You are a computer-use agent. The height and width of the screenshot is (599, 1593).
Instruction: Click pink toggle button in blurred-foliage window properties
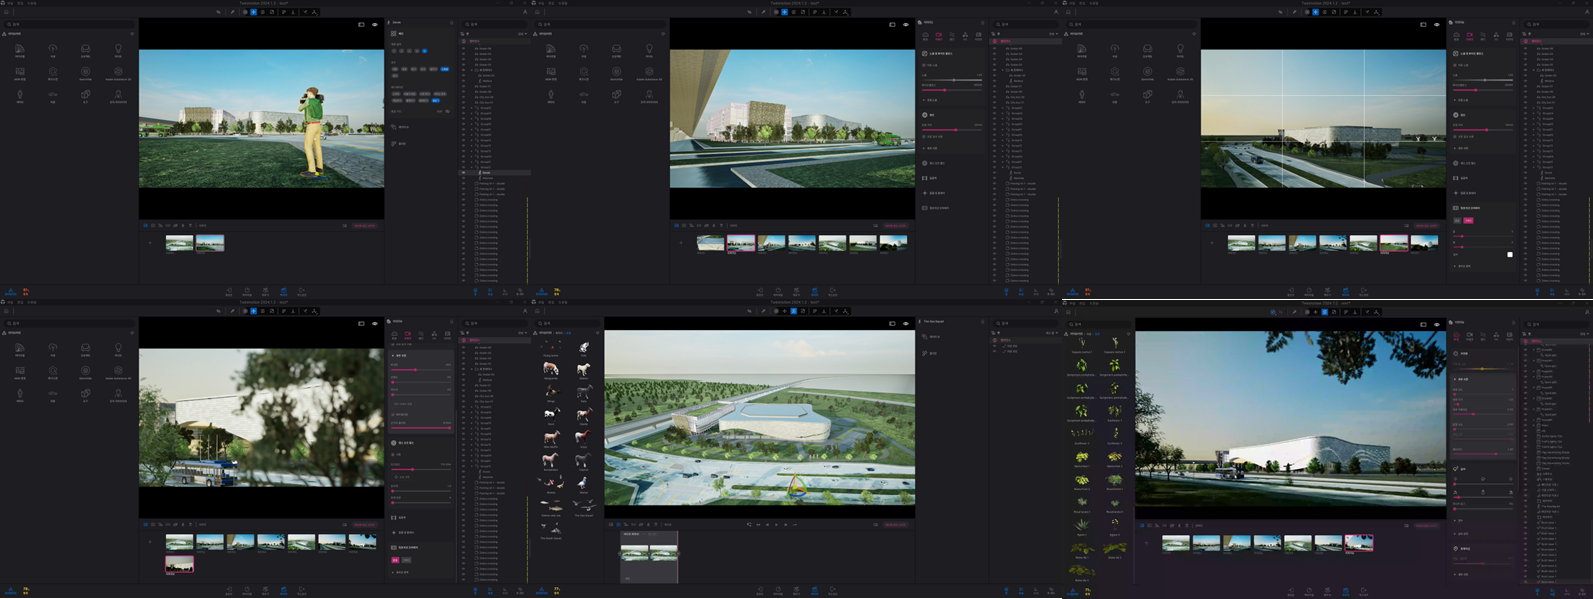coord(395,560)
